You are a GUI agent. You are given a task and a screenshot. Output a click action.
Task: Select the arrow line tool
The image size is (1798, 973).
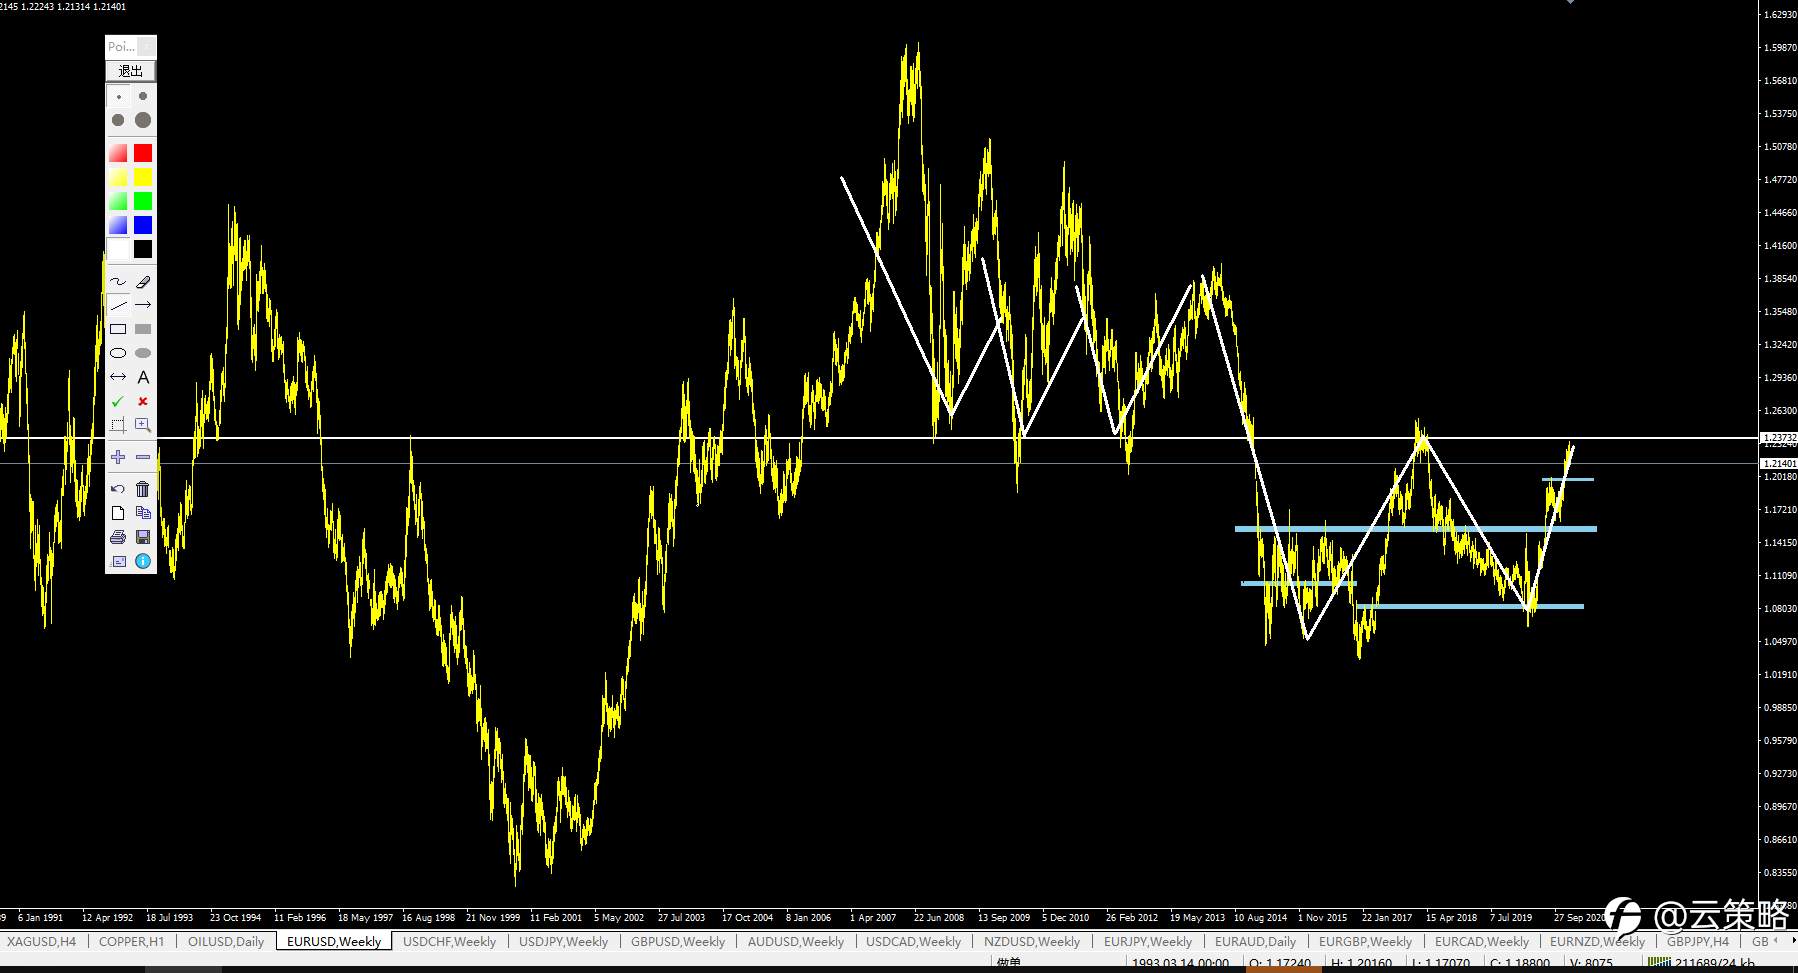tap(143, 305)
